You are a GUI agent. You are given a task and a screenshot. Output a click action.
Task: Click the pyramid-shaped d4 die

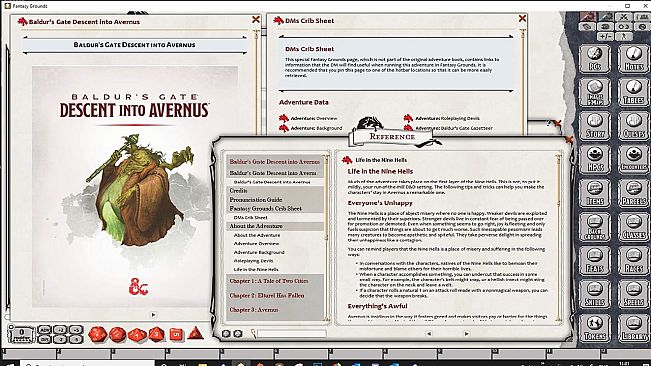196,334
